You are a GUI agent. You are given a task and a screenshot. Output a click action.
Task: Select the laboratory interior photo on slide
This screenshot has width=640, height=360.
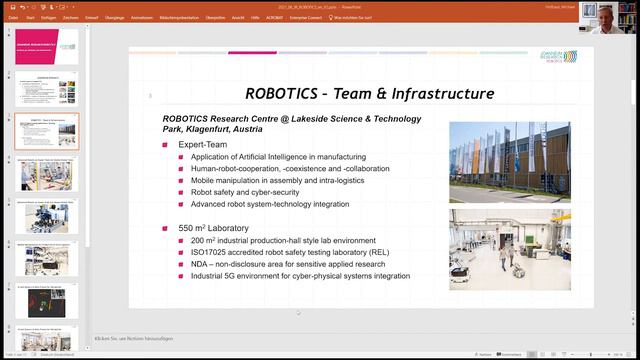(510, 249)
